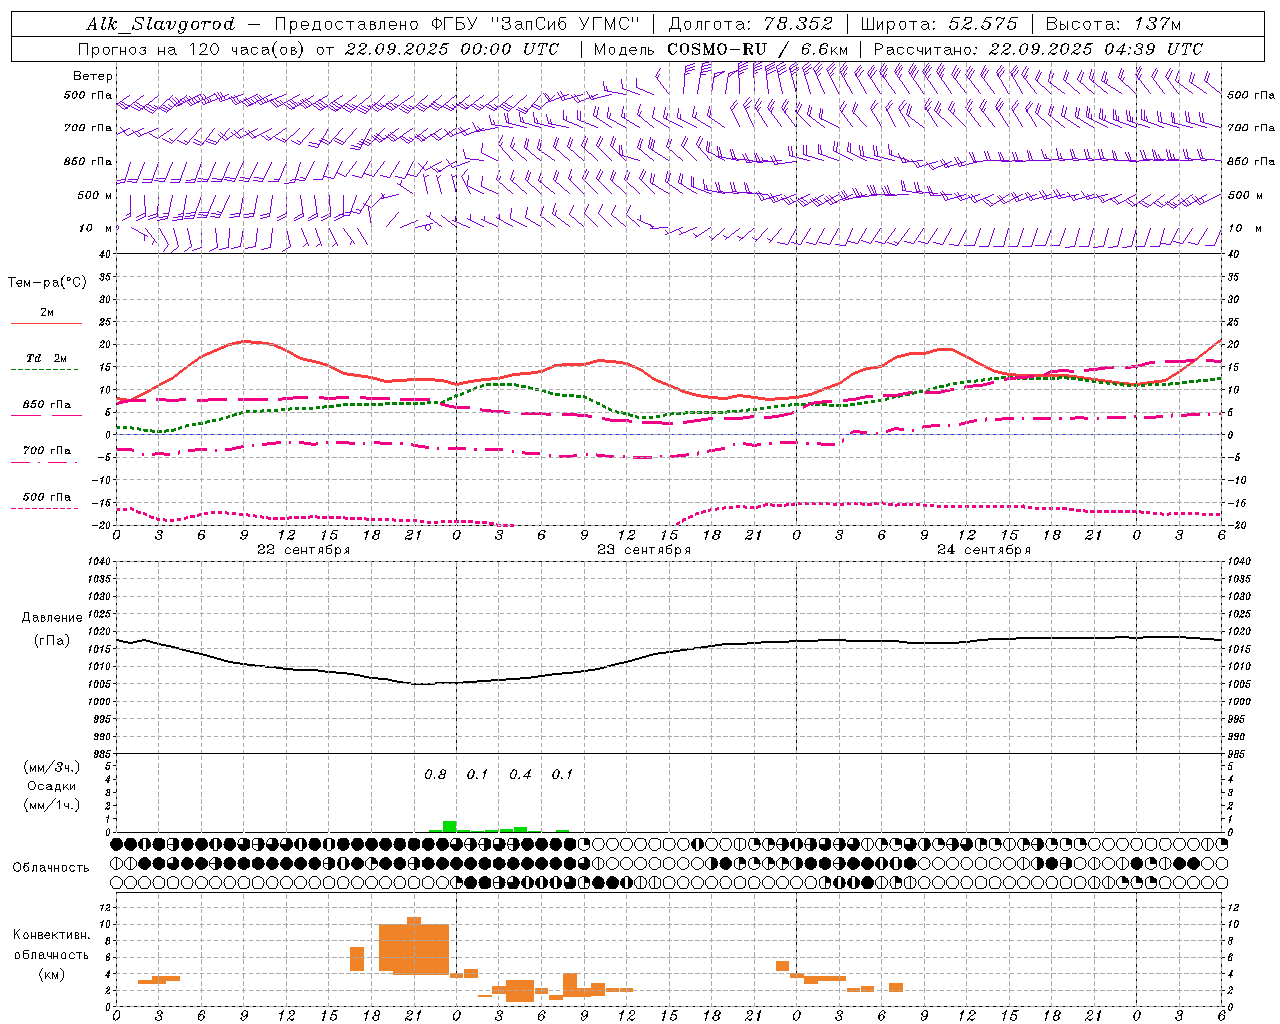Click the 0.8 precipitation amount value

(x=435, y=774)
